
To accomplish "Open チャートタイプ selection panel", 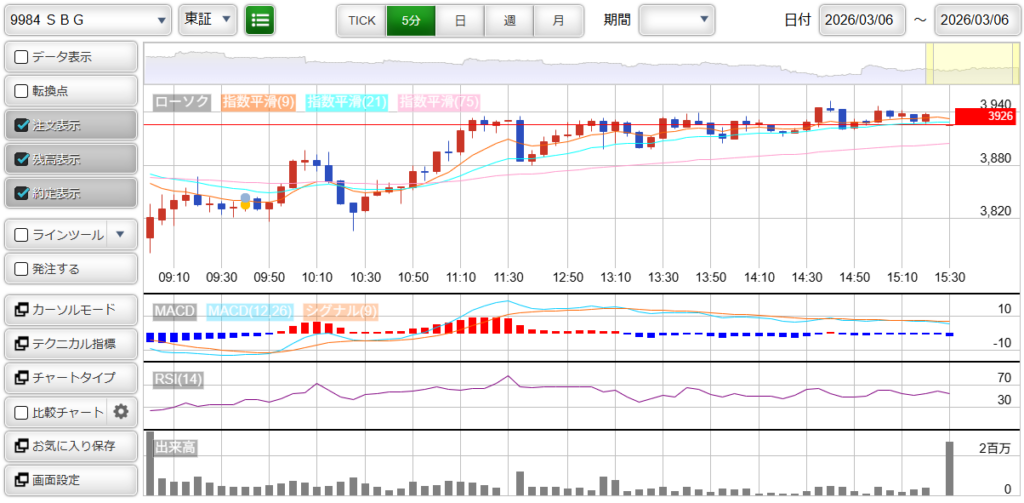I will 70,377.
